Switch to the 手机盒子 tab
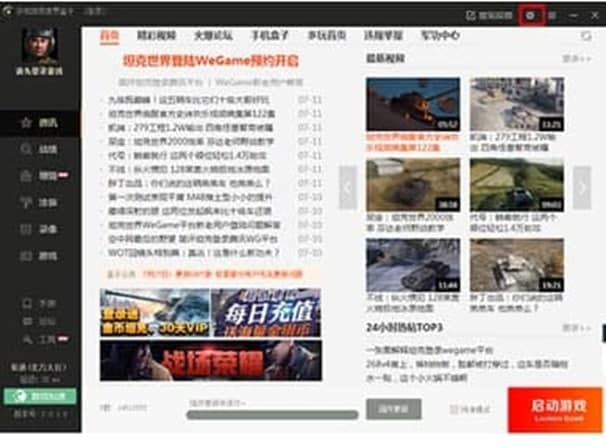The image size is (606, 447). (270, 36)
